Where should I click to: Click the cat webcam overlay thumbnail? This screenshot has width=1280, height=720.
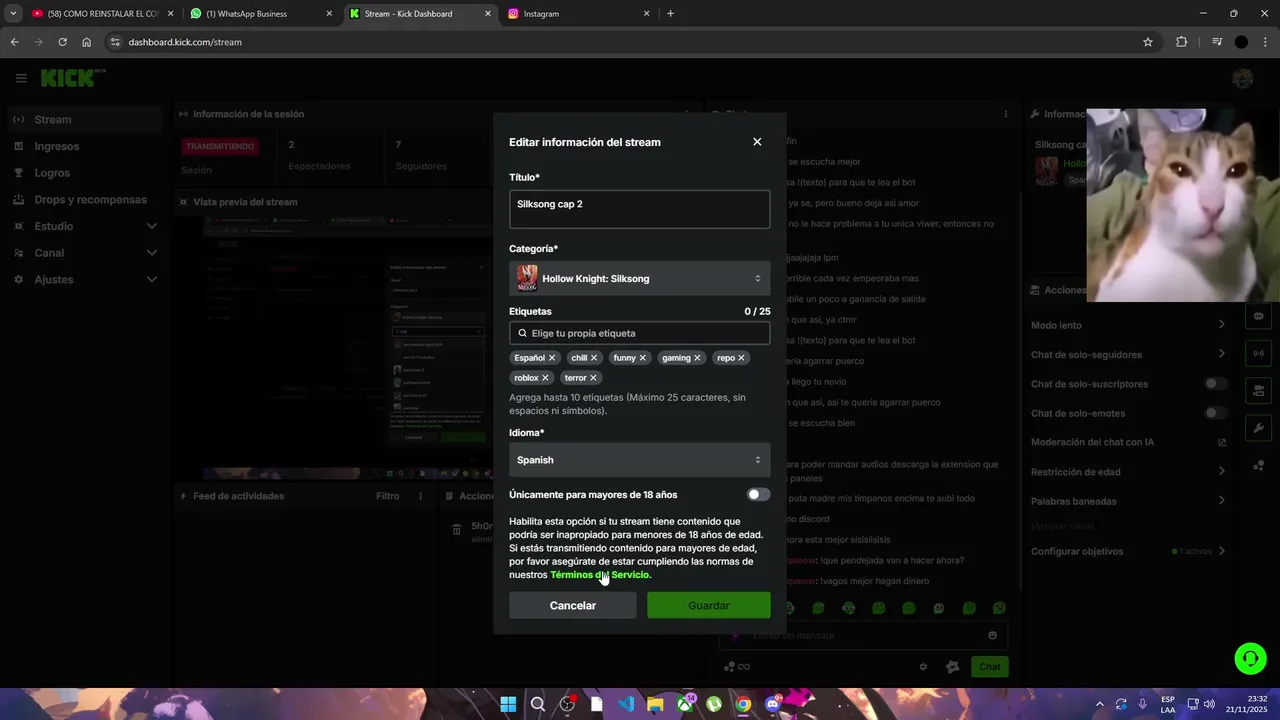pos(1183,205)
